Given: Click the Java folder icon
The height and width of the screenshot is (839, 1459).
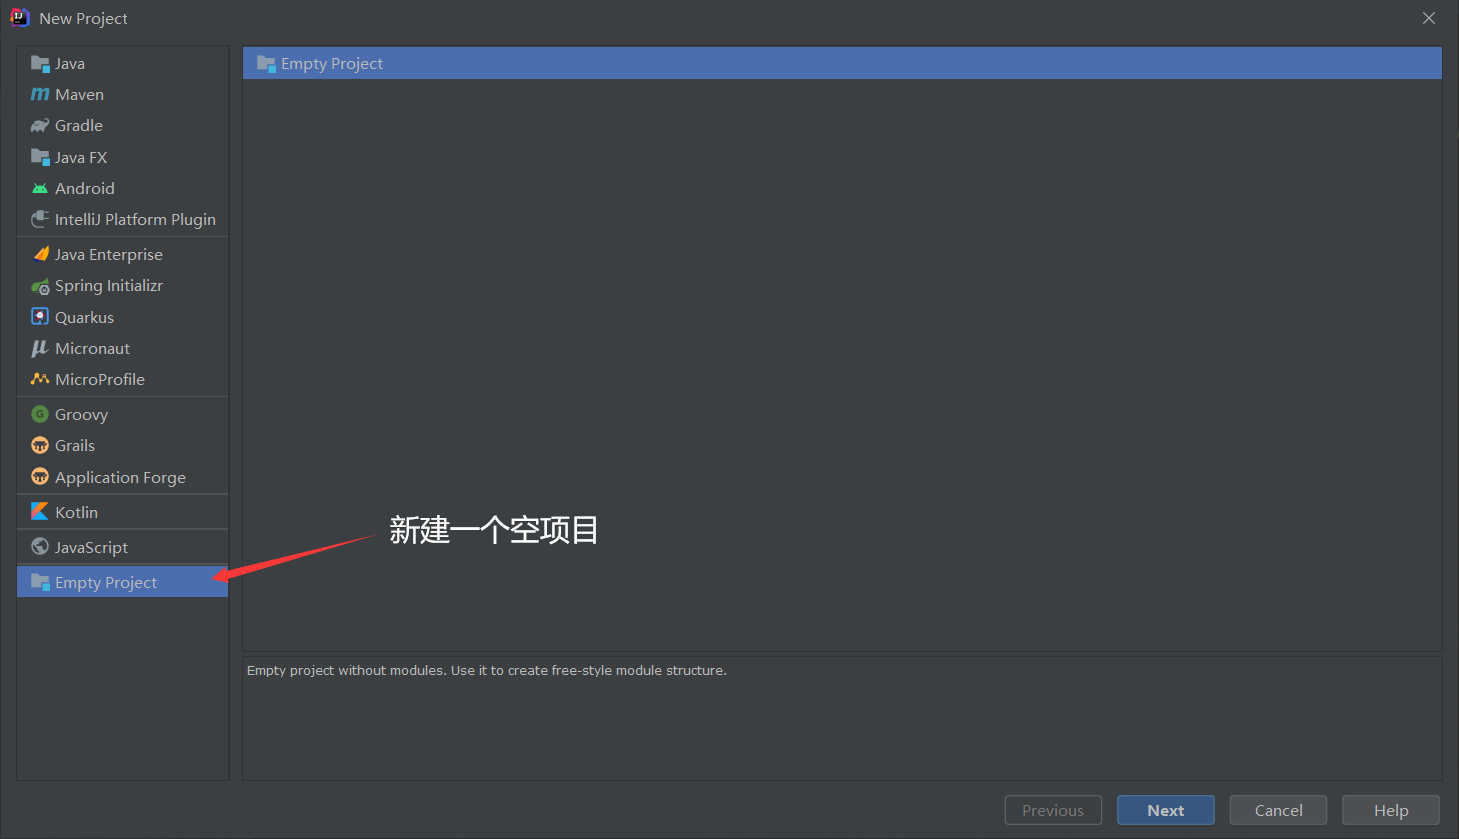Looking at the screenshot, I should [40, 64].
